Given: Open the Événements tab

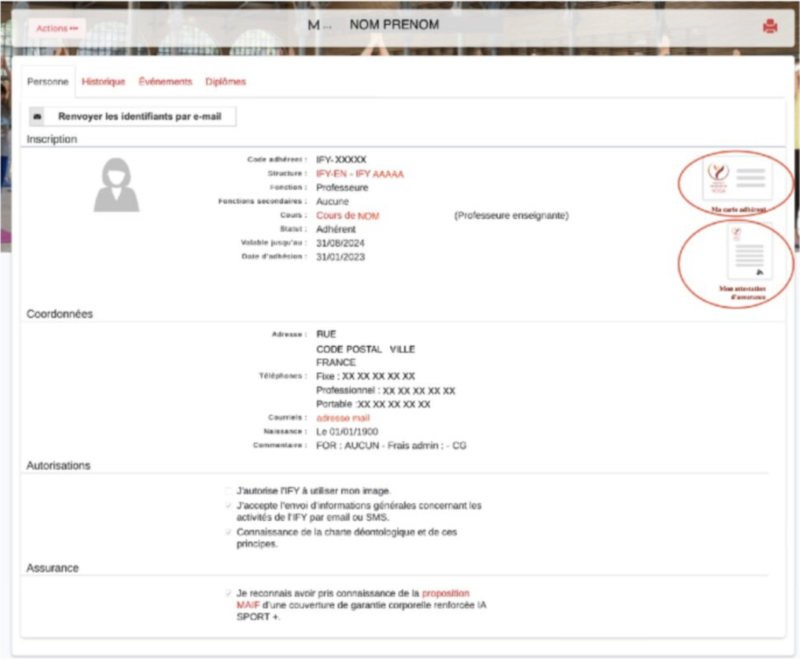Looking at the screenshot, I should click(x=165, y=82).
